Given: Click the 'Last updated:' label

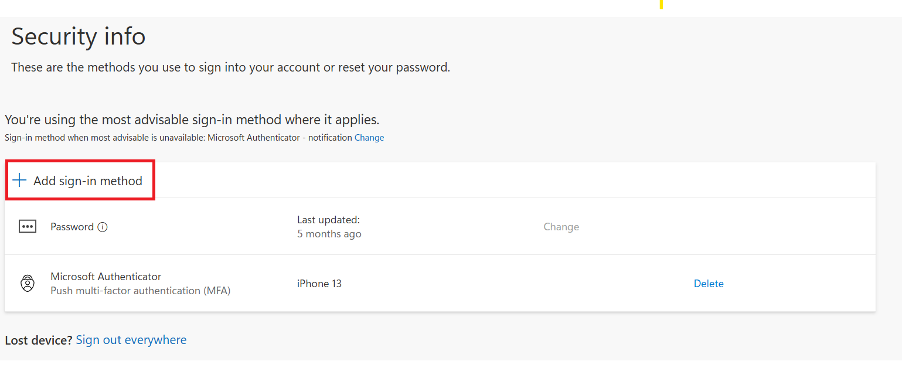Looking at the screenshot, I should coord(328,220).
